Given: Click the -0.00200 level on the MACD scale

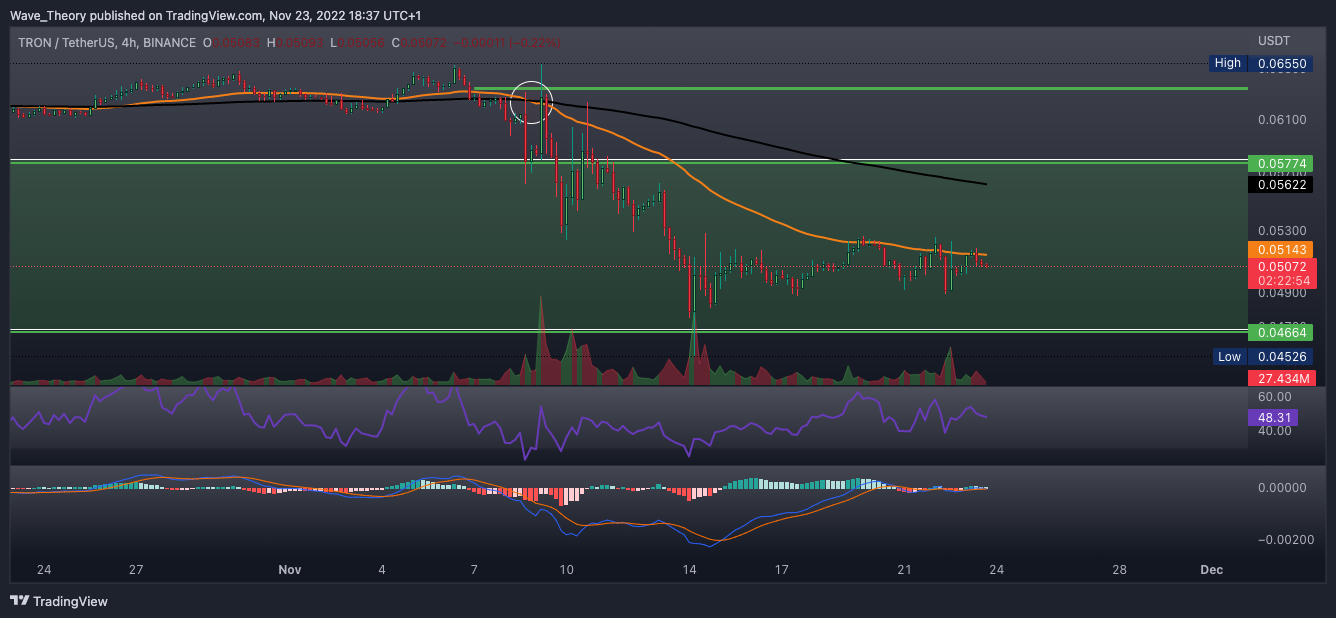Looking at the screenshot, I should pos(1283,539).
